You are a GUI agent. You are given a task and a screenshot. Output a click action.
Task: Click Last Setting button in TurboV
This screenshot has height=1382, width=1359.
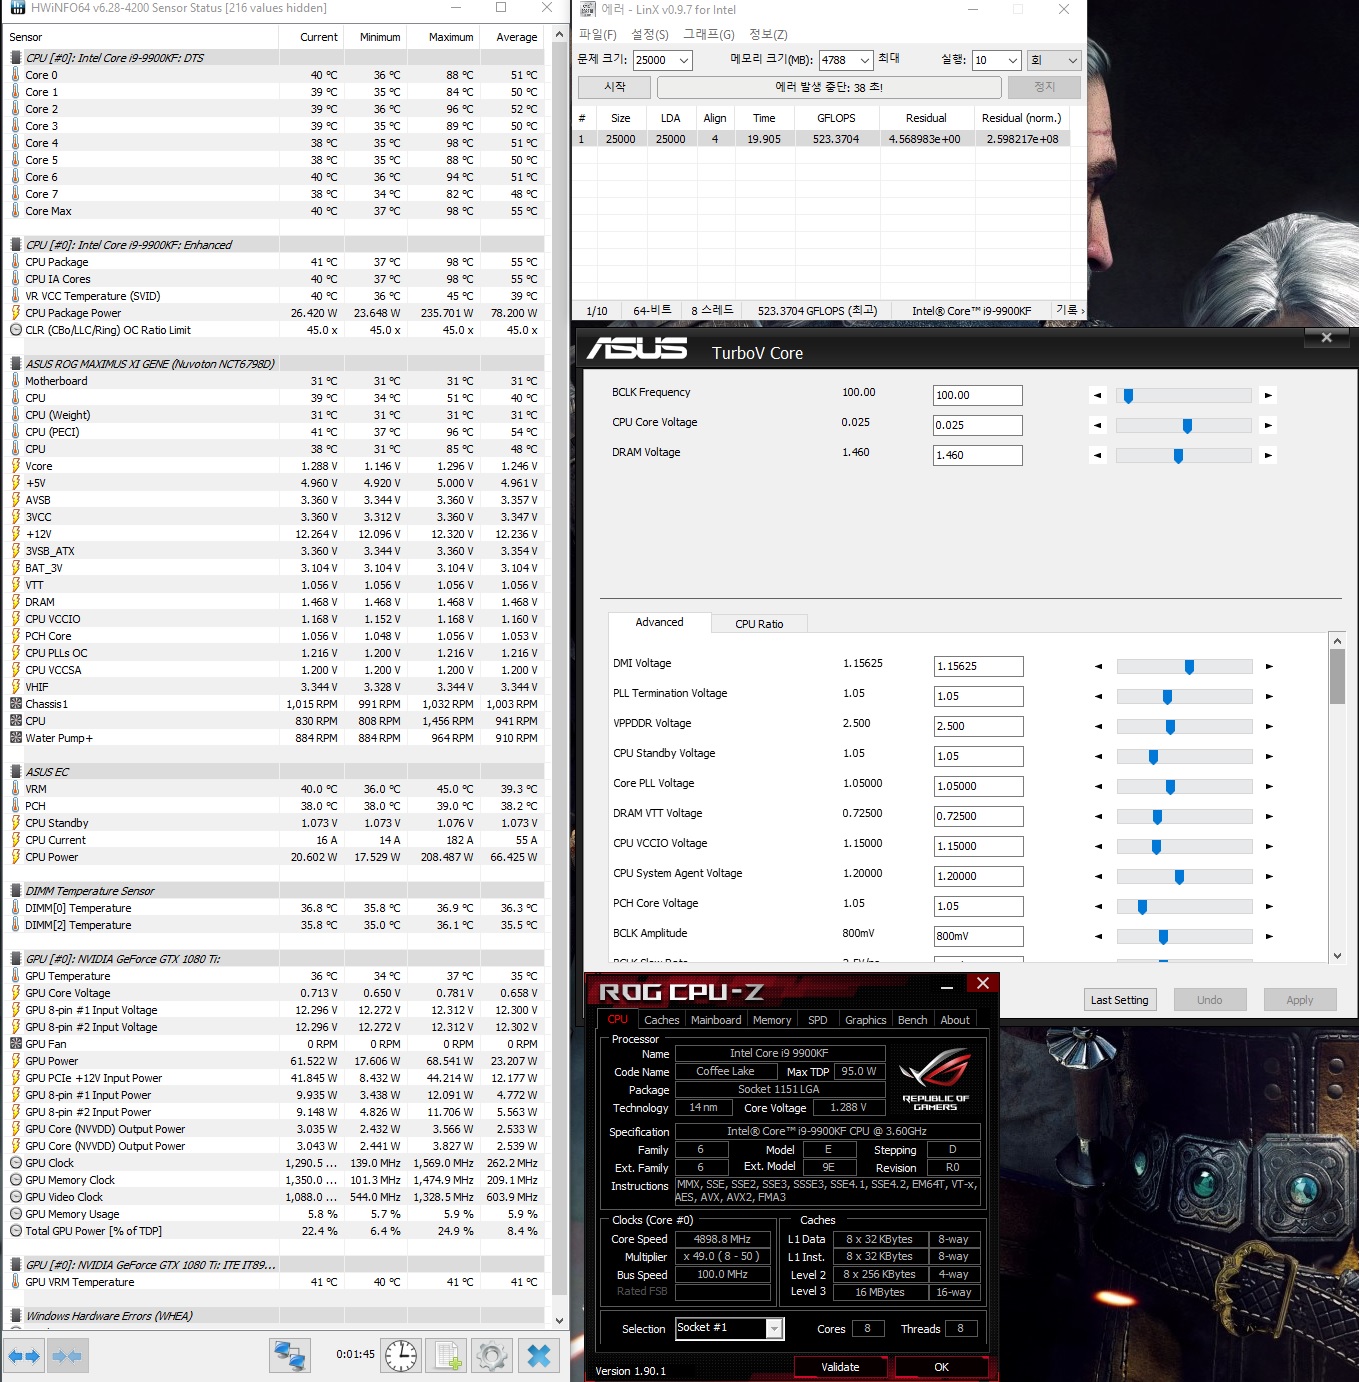(x=1119, y=1000)
